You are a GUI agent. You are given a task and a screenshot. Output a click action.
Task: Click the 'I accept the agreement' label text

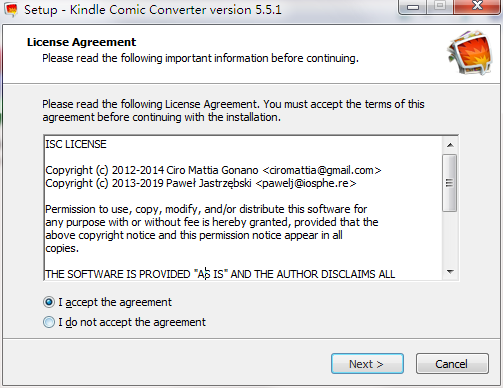(115, 302)
